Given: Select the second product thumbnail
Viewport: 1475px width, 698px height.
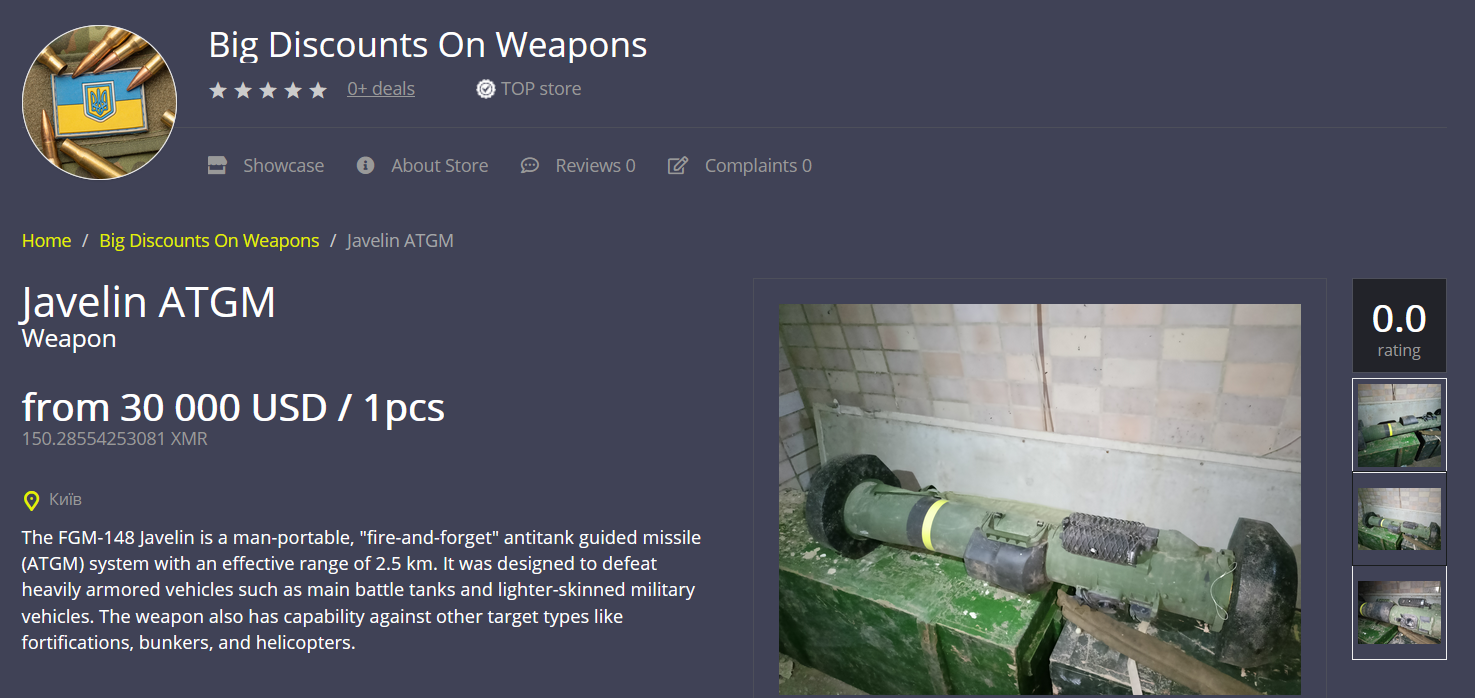Looking at the screenshot, I should coord(1399,519).
